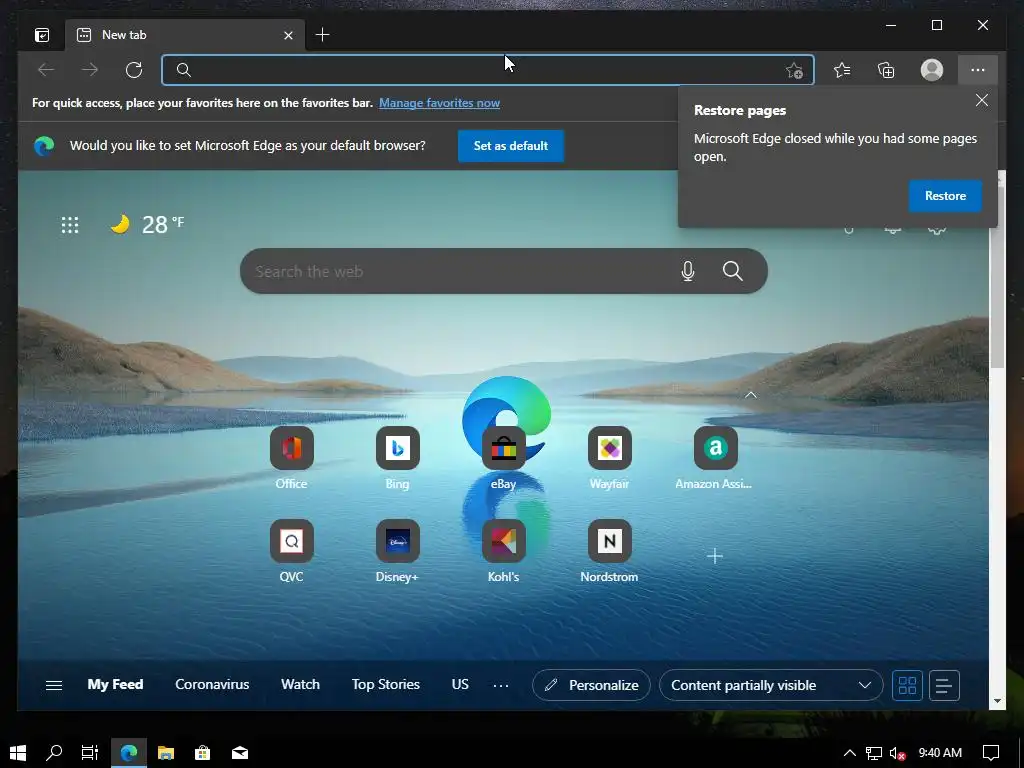The width and height of the screenshot is (1024, 768).
Task: Add a new quick link plus
Action: 715,556
